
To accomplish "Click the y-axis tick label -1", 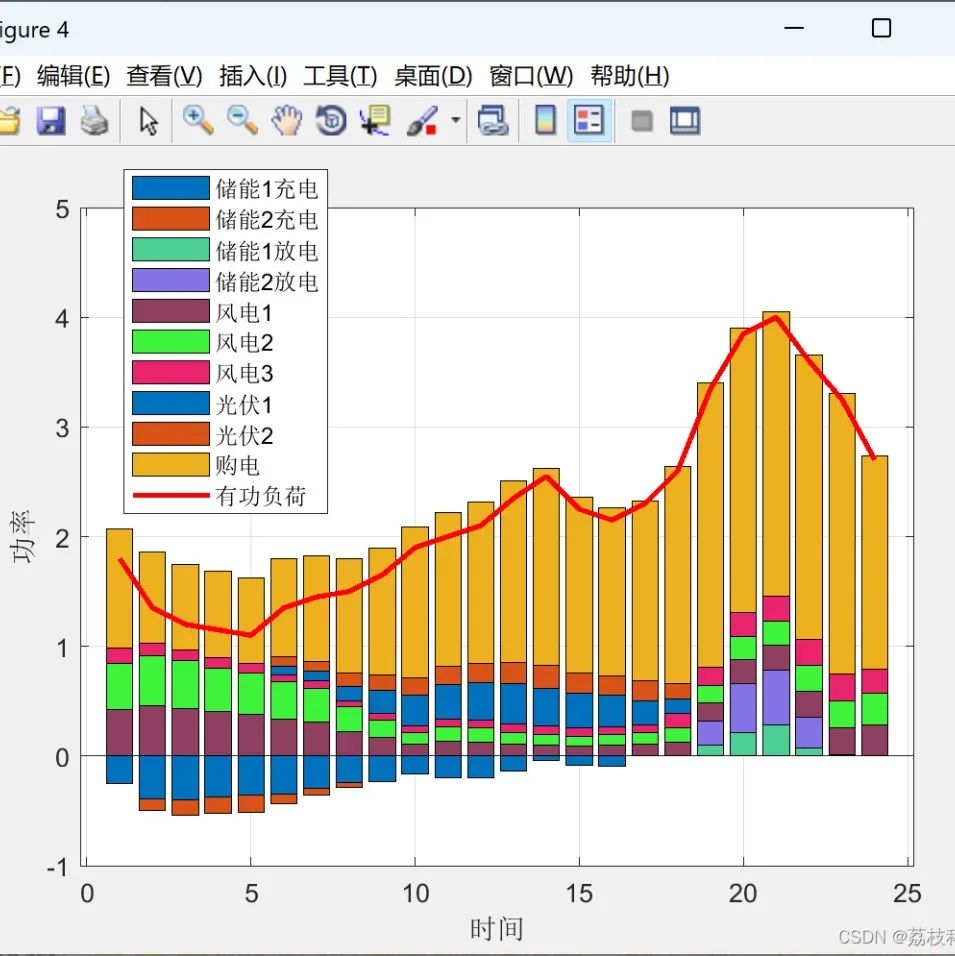I will click(x=58, y=867).
